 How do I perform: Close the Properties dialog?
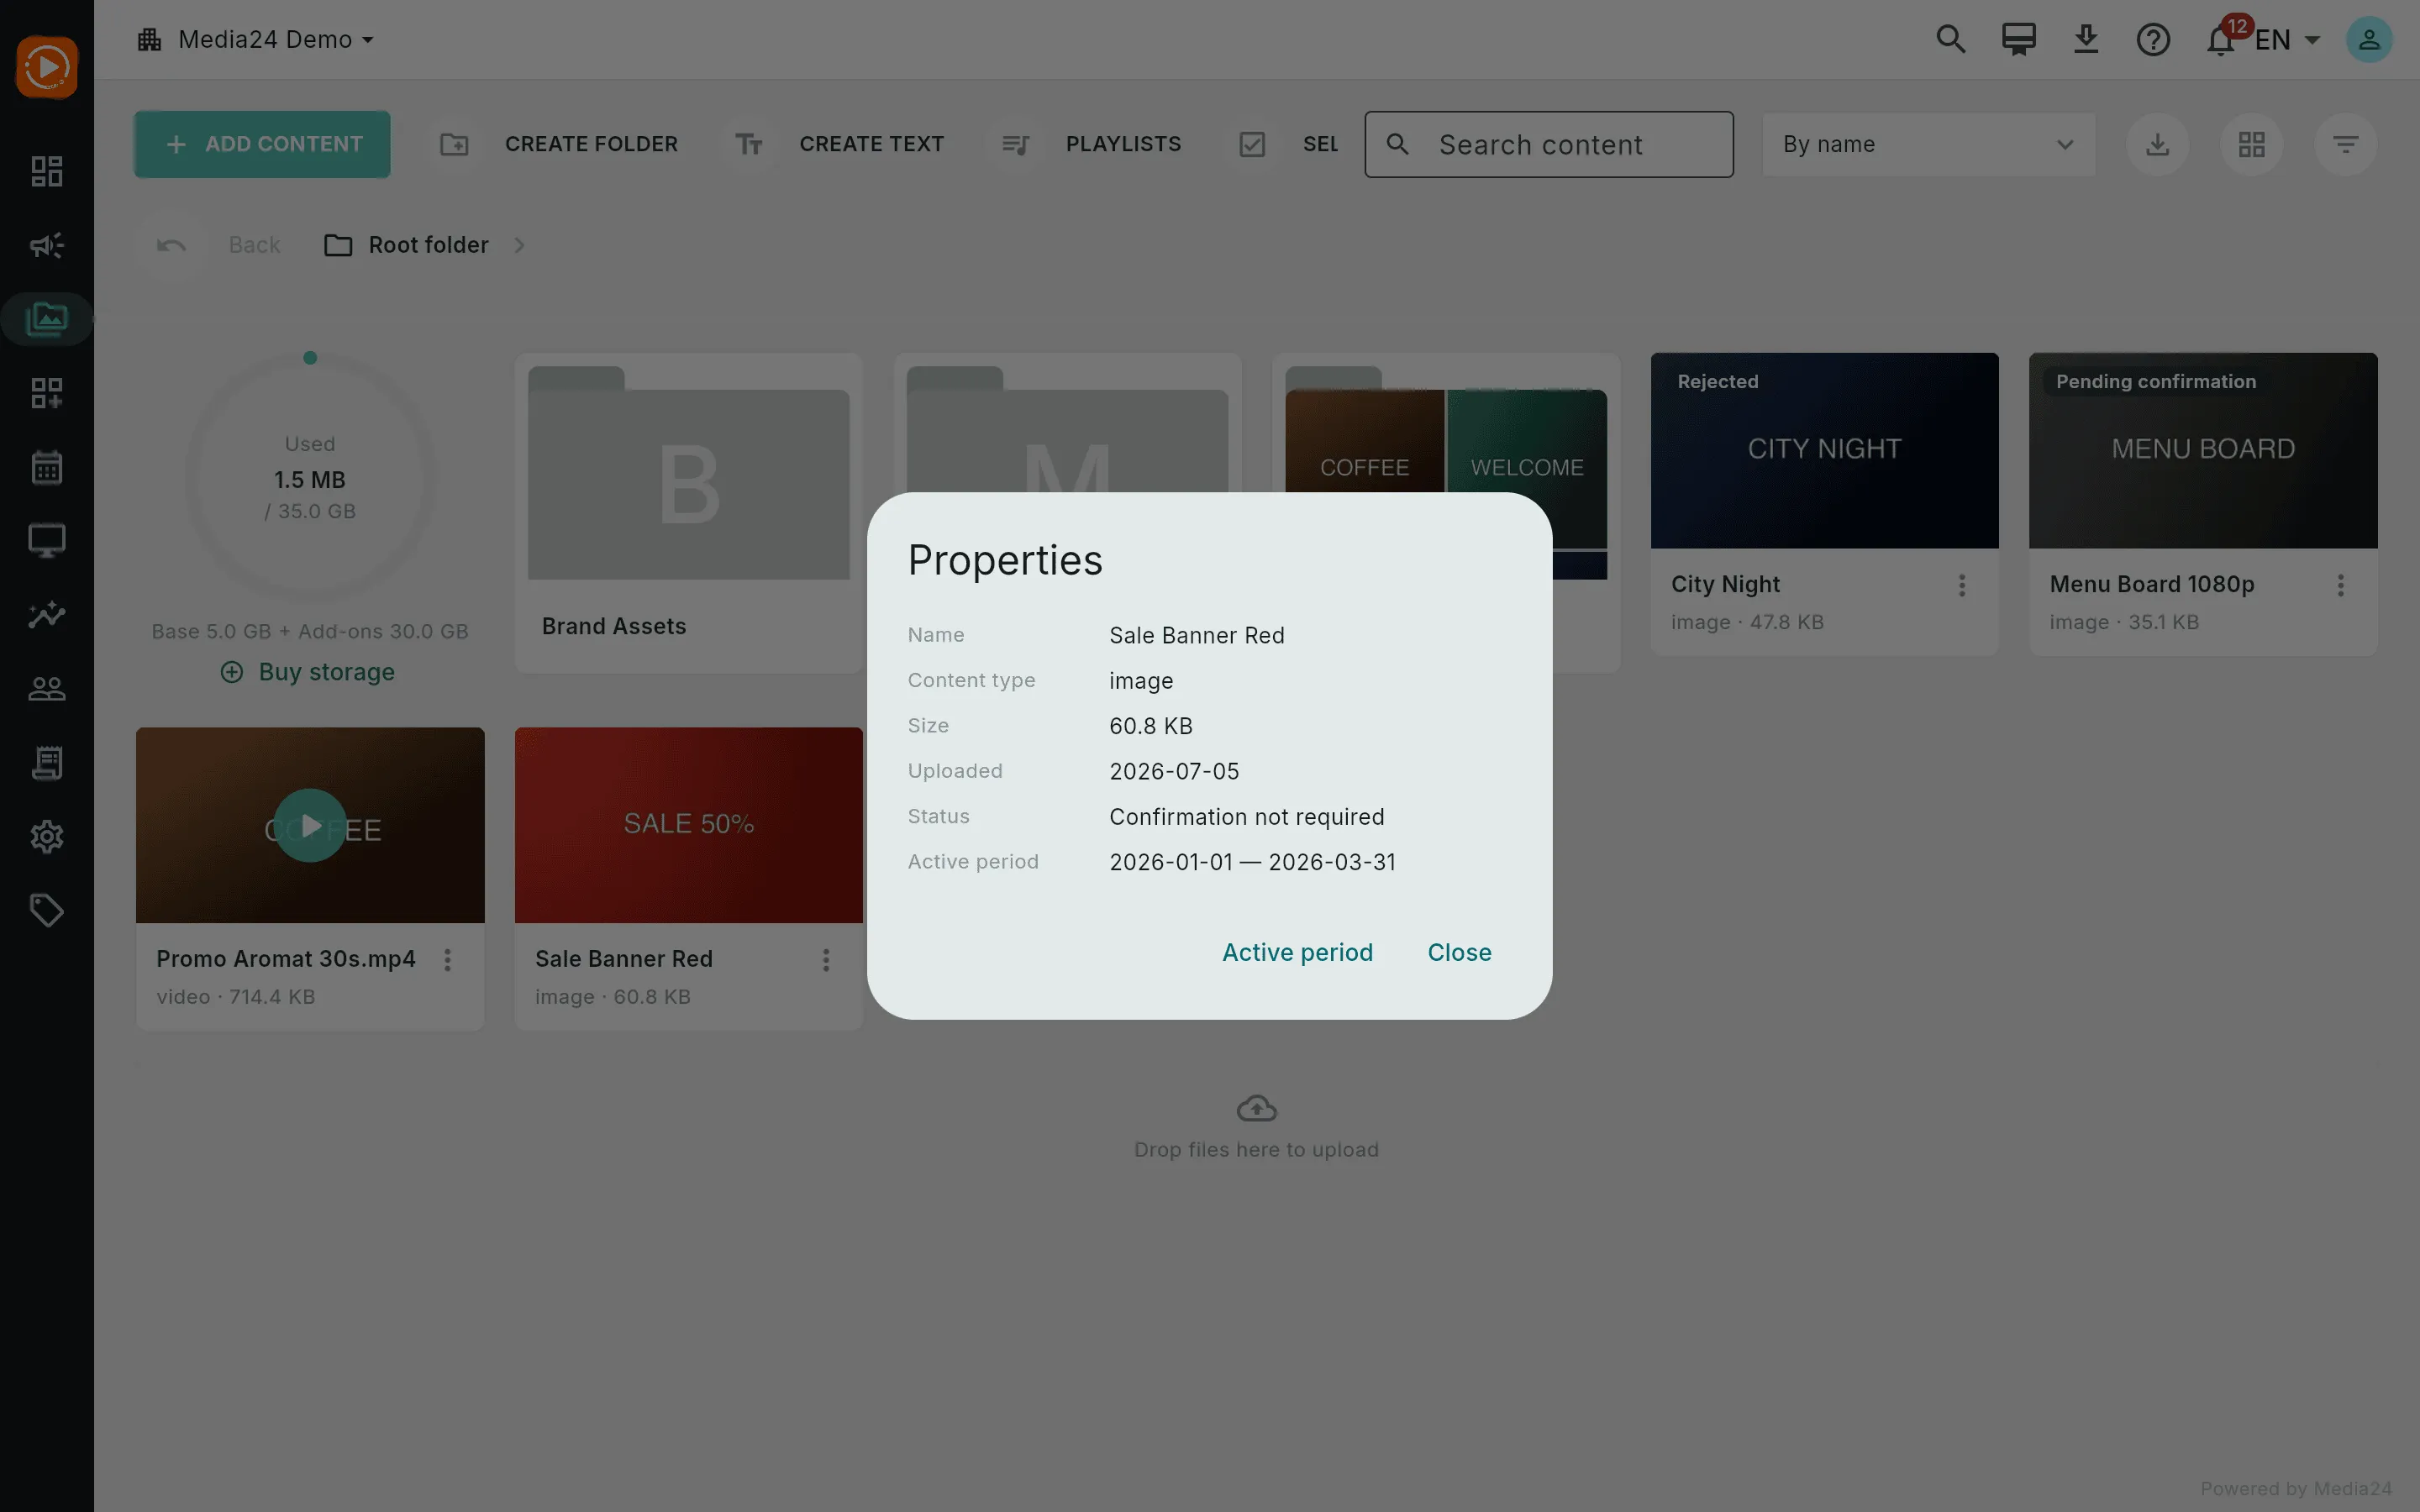[x=1459, y=952]
